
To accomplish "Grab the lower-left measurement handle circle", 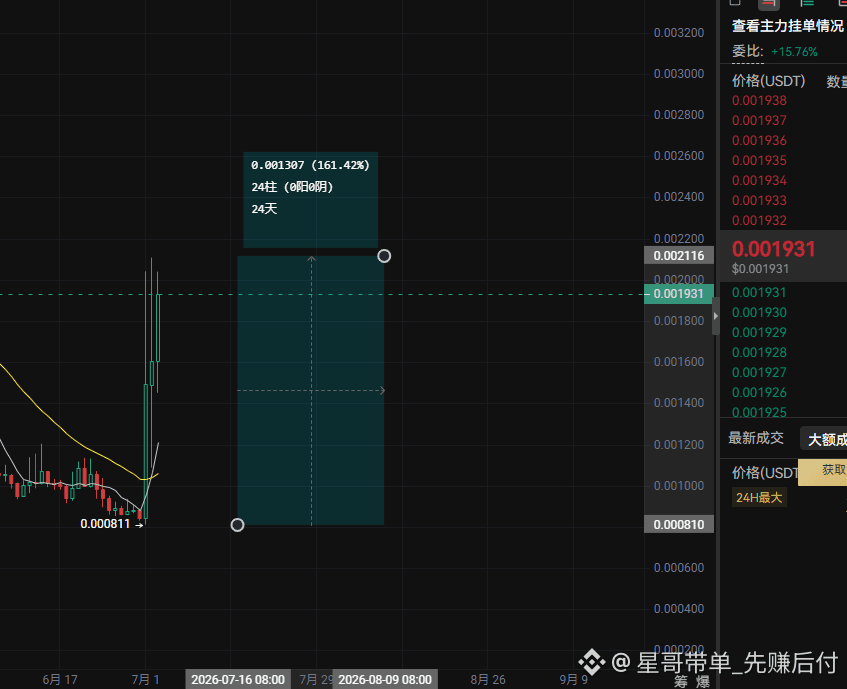I will coord(237,525).
